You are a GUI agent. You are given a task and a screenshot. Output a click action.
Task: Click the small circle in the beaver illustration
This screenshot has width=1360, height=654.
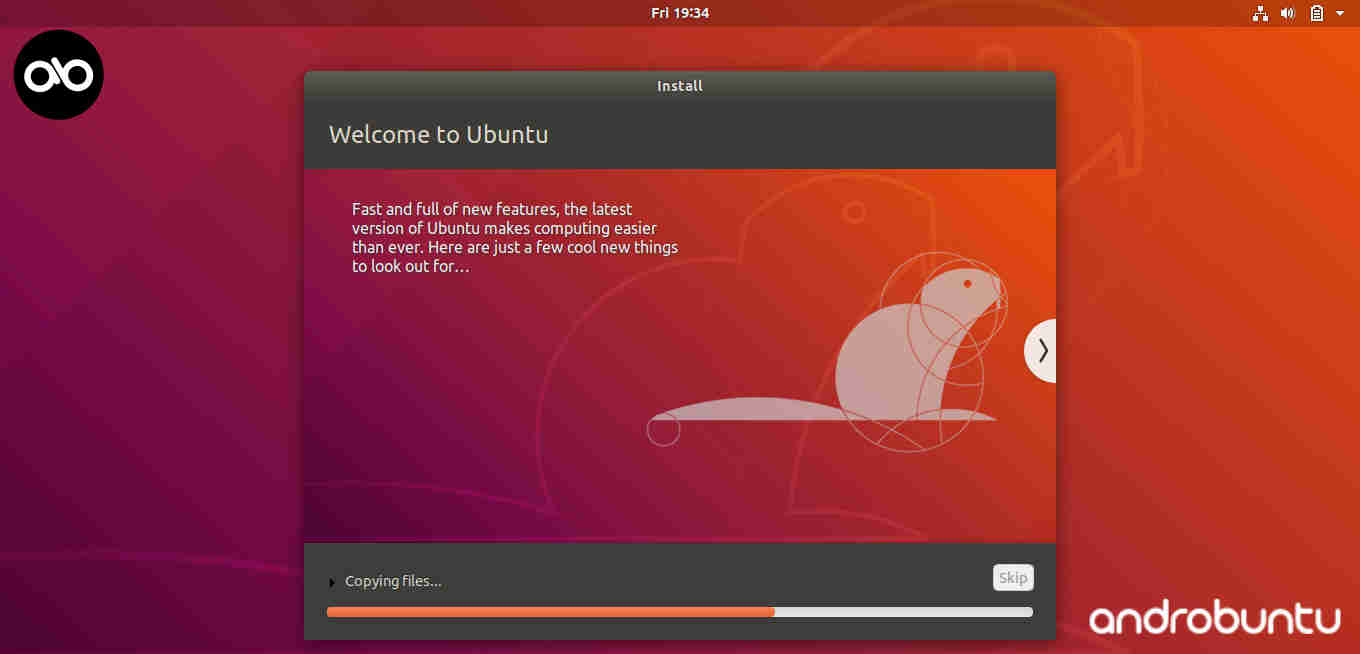tap(663, 430)
